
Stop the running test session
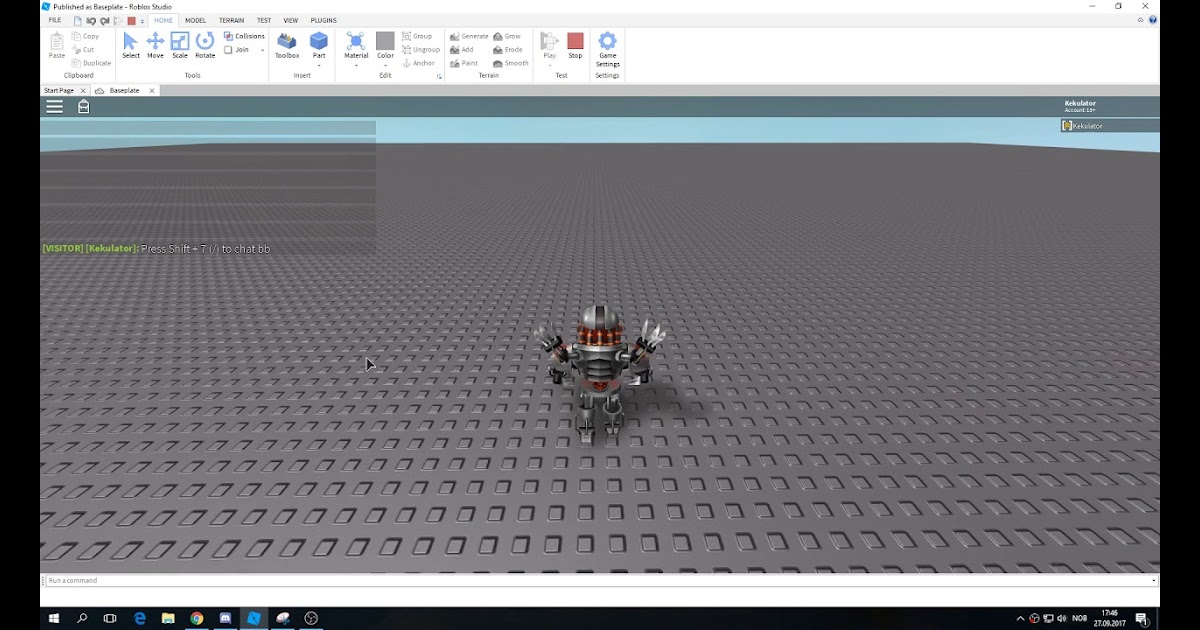coord(575,45)
